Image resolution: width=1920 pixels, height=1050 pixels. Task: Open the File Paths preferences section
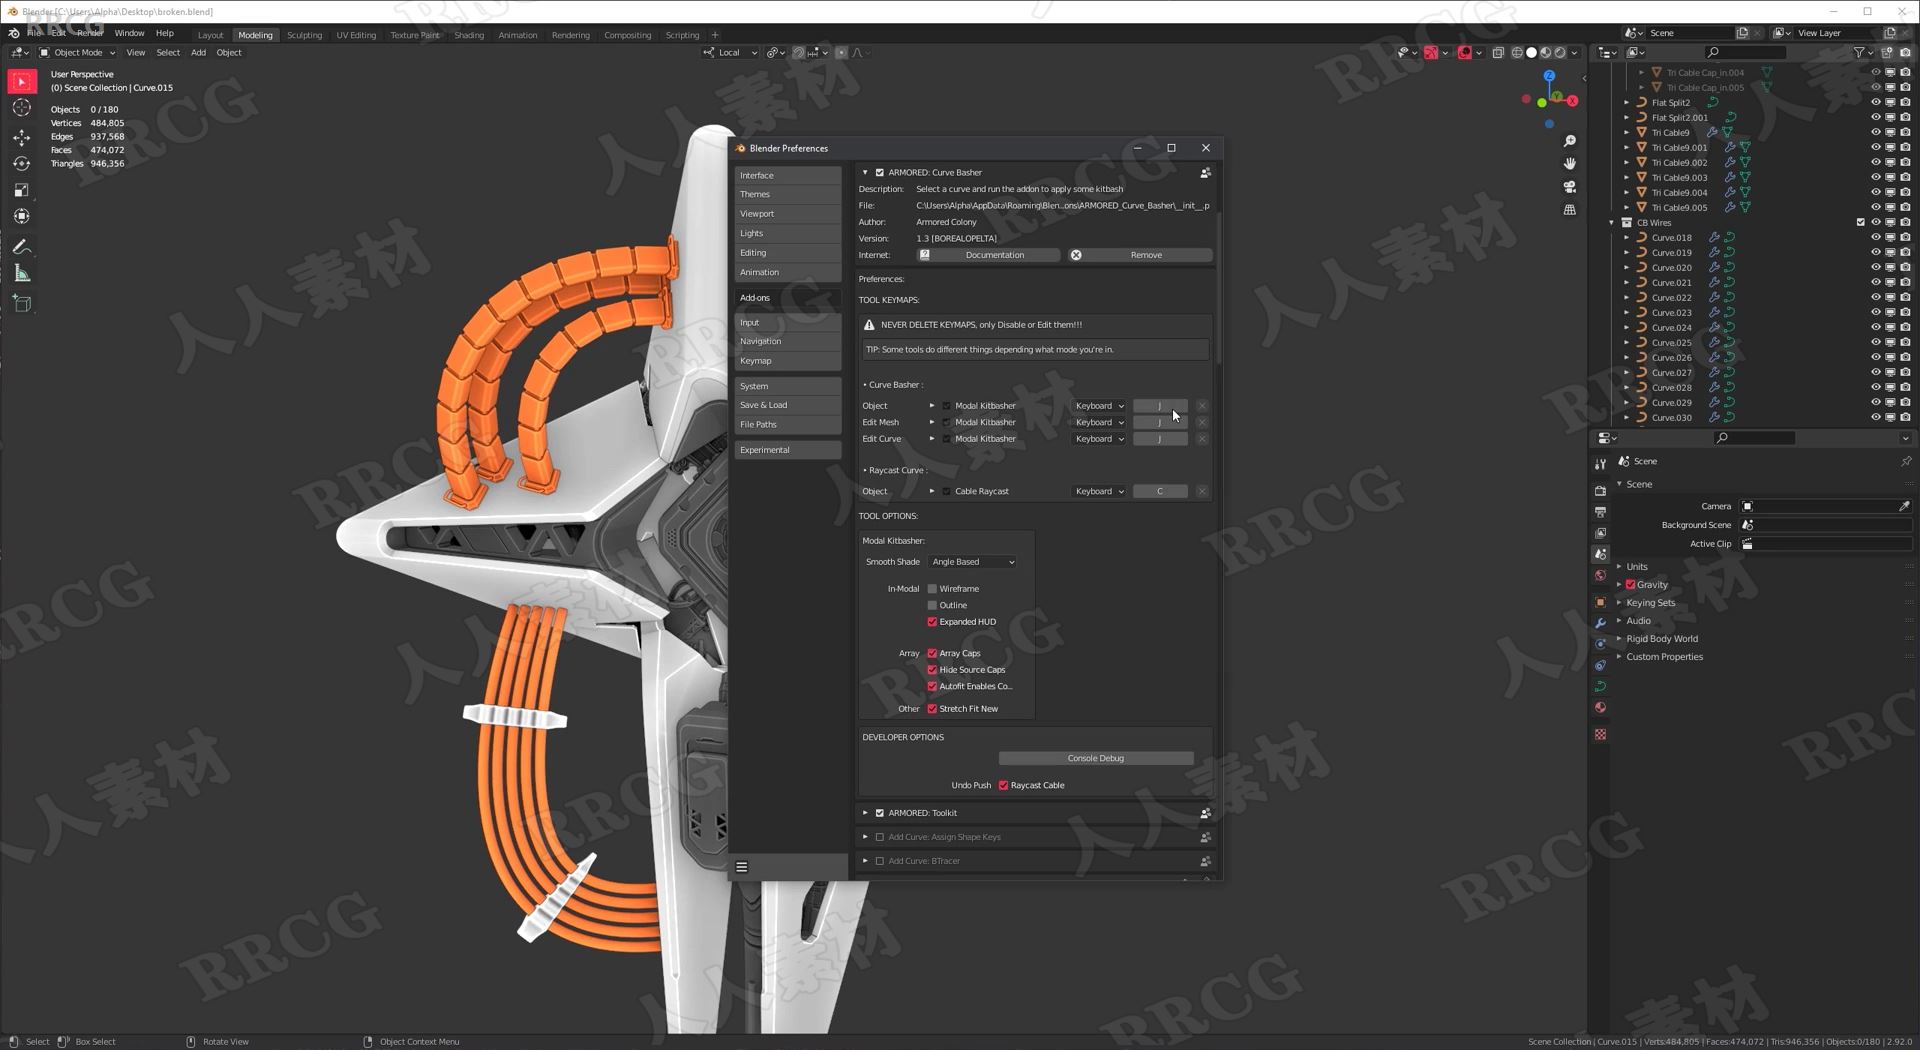(788, 425)
